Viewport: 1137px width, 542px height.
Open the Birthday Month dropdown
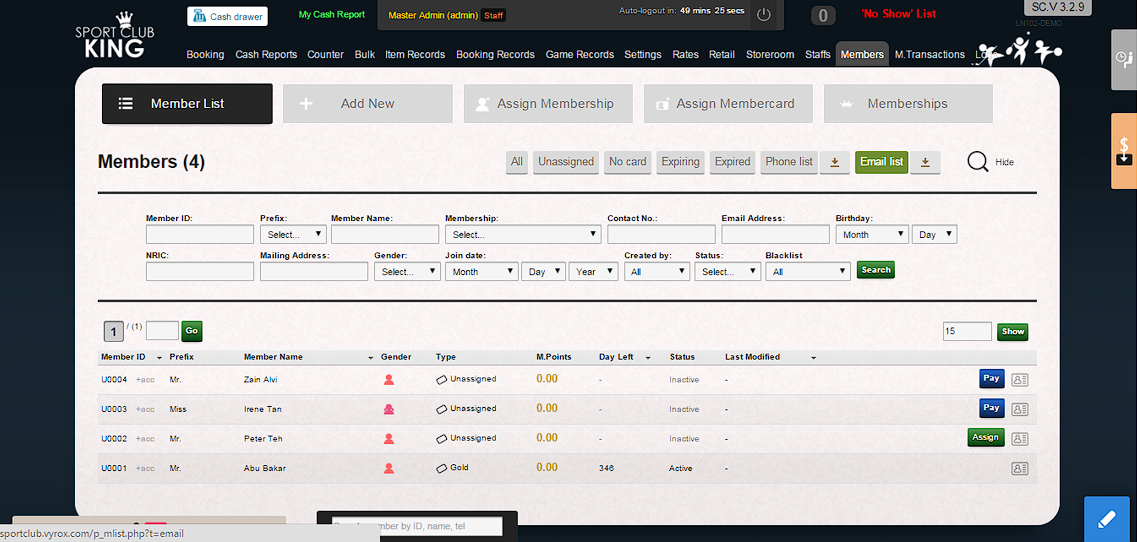(872, 234)
